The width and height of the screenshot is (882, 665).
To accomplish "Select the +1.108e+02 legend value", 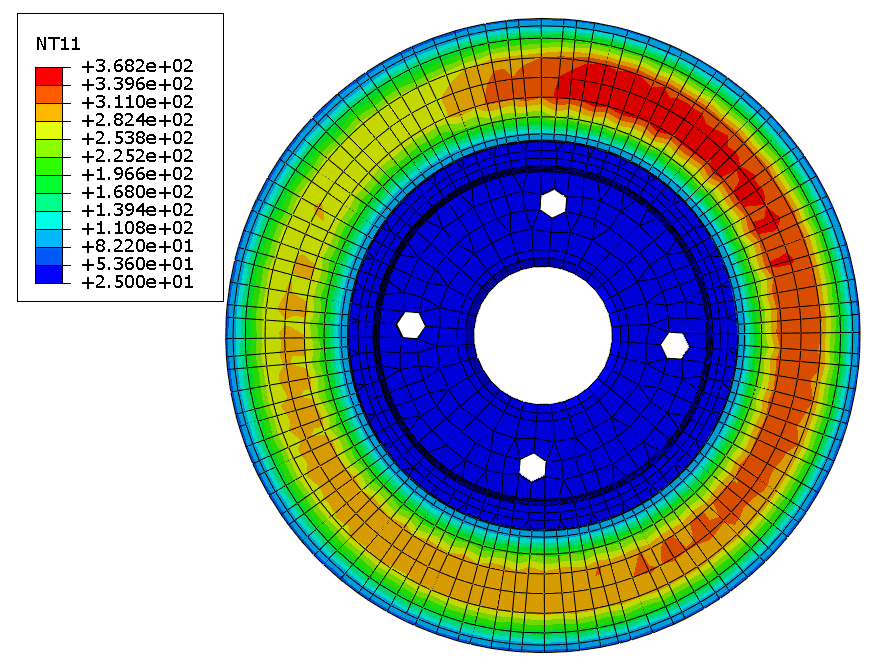I will click(x=137, y=228).
